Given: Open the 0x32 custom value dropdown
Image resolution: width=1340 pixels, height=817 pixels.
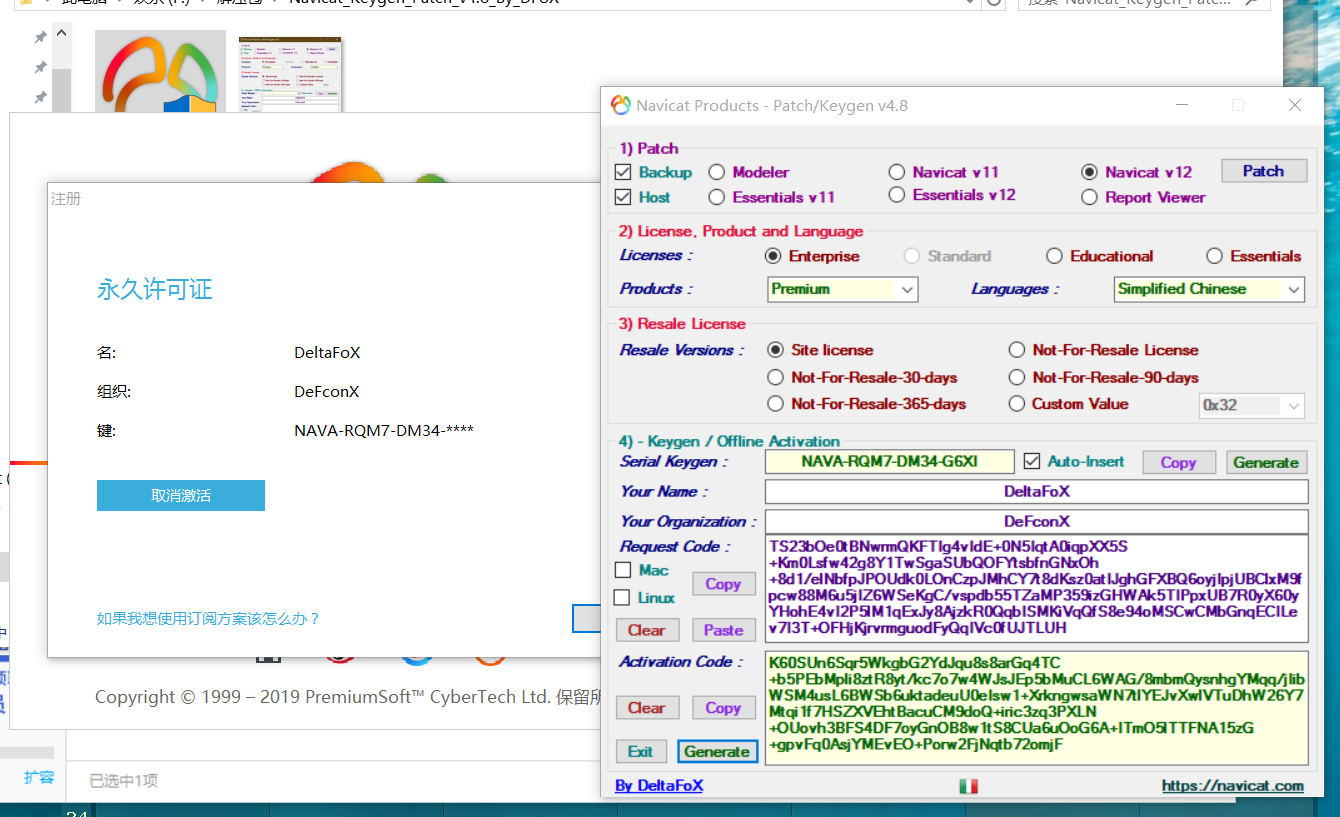Looking at the screenshot, I should [x=1252, y=405].
